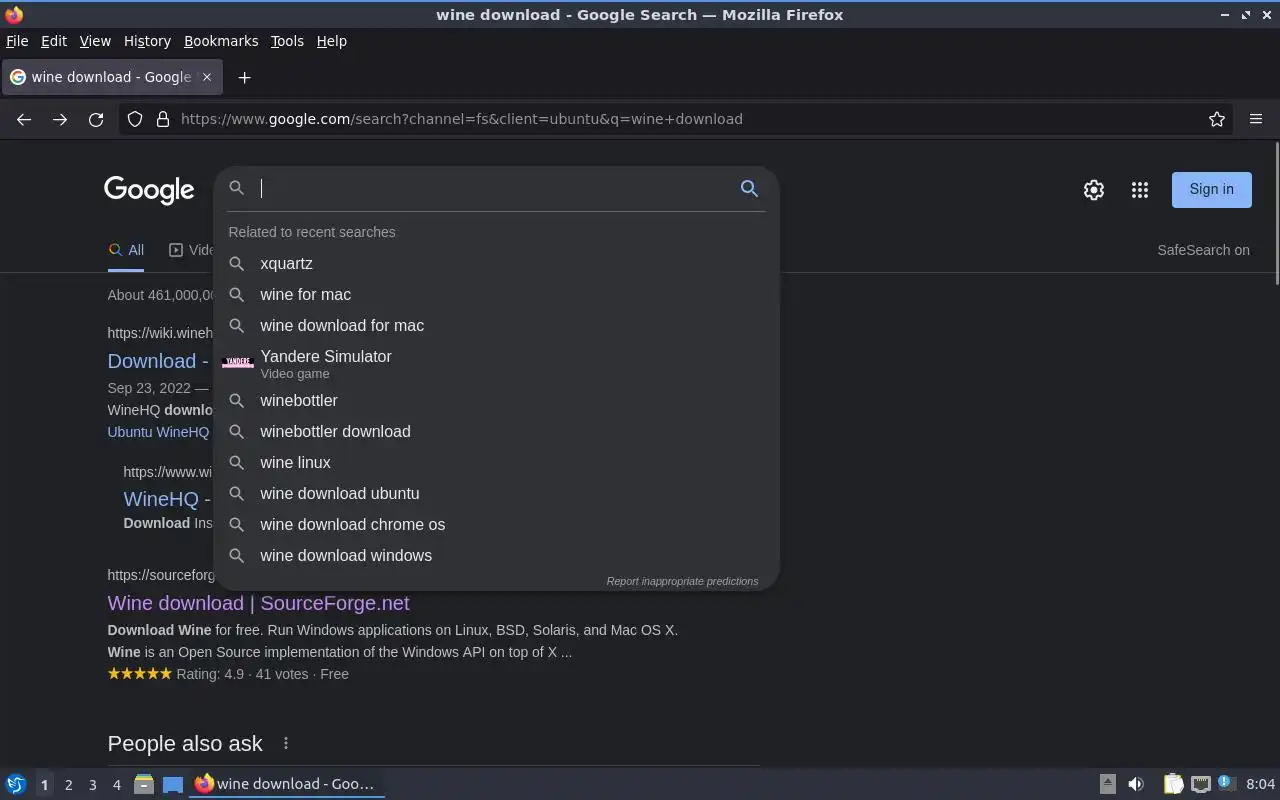Switch to workspace 4

116,785
